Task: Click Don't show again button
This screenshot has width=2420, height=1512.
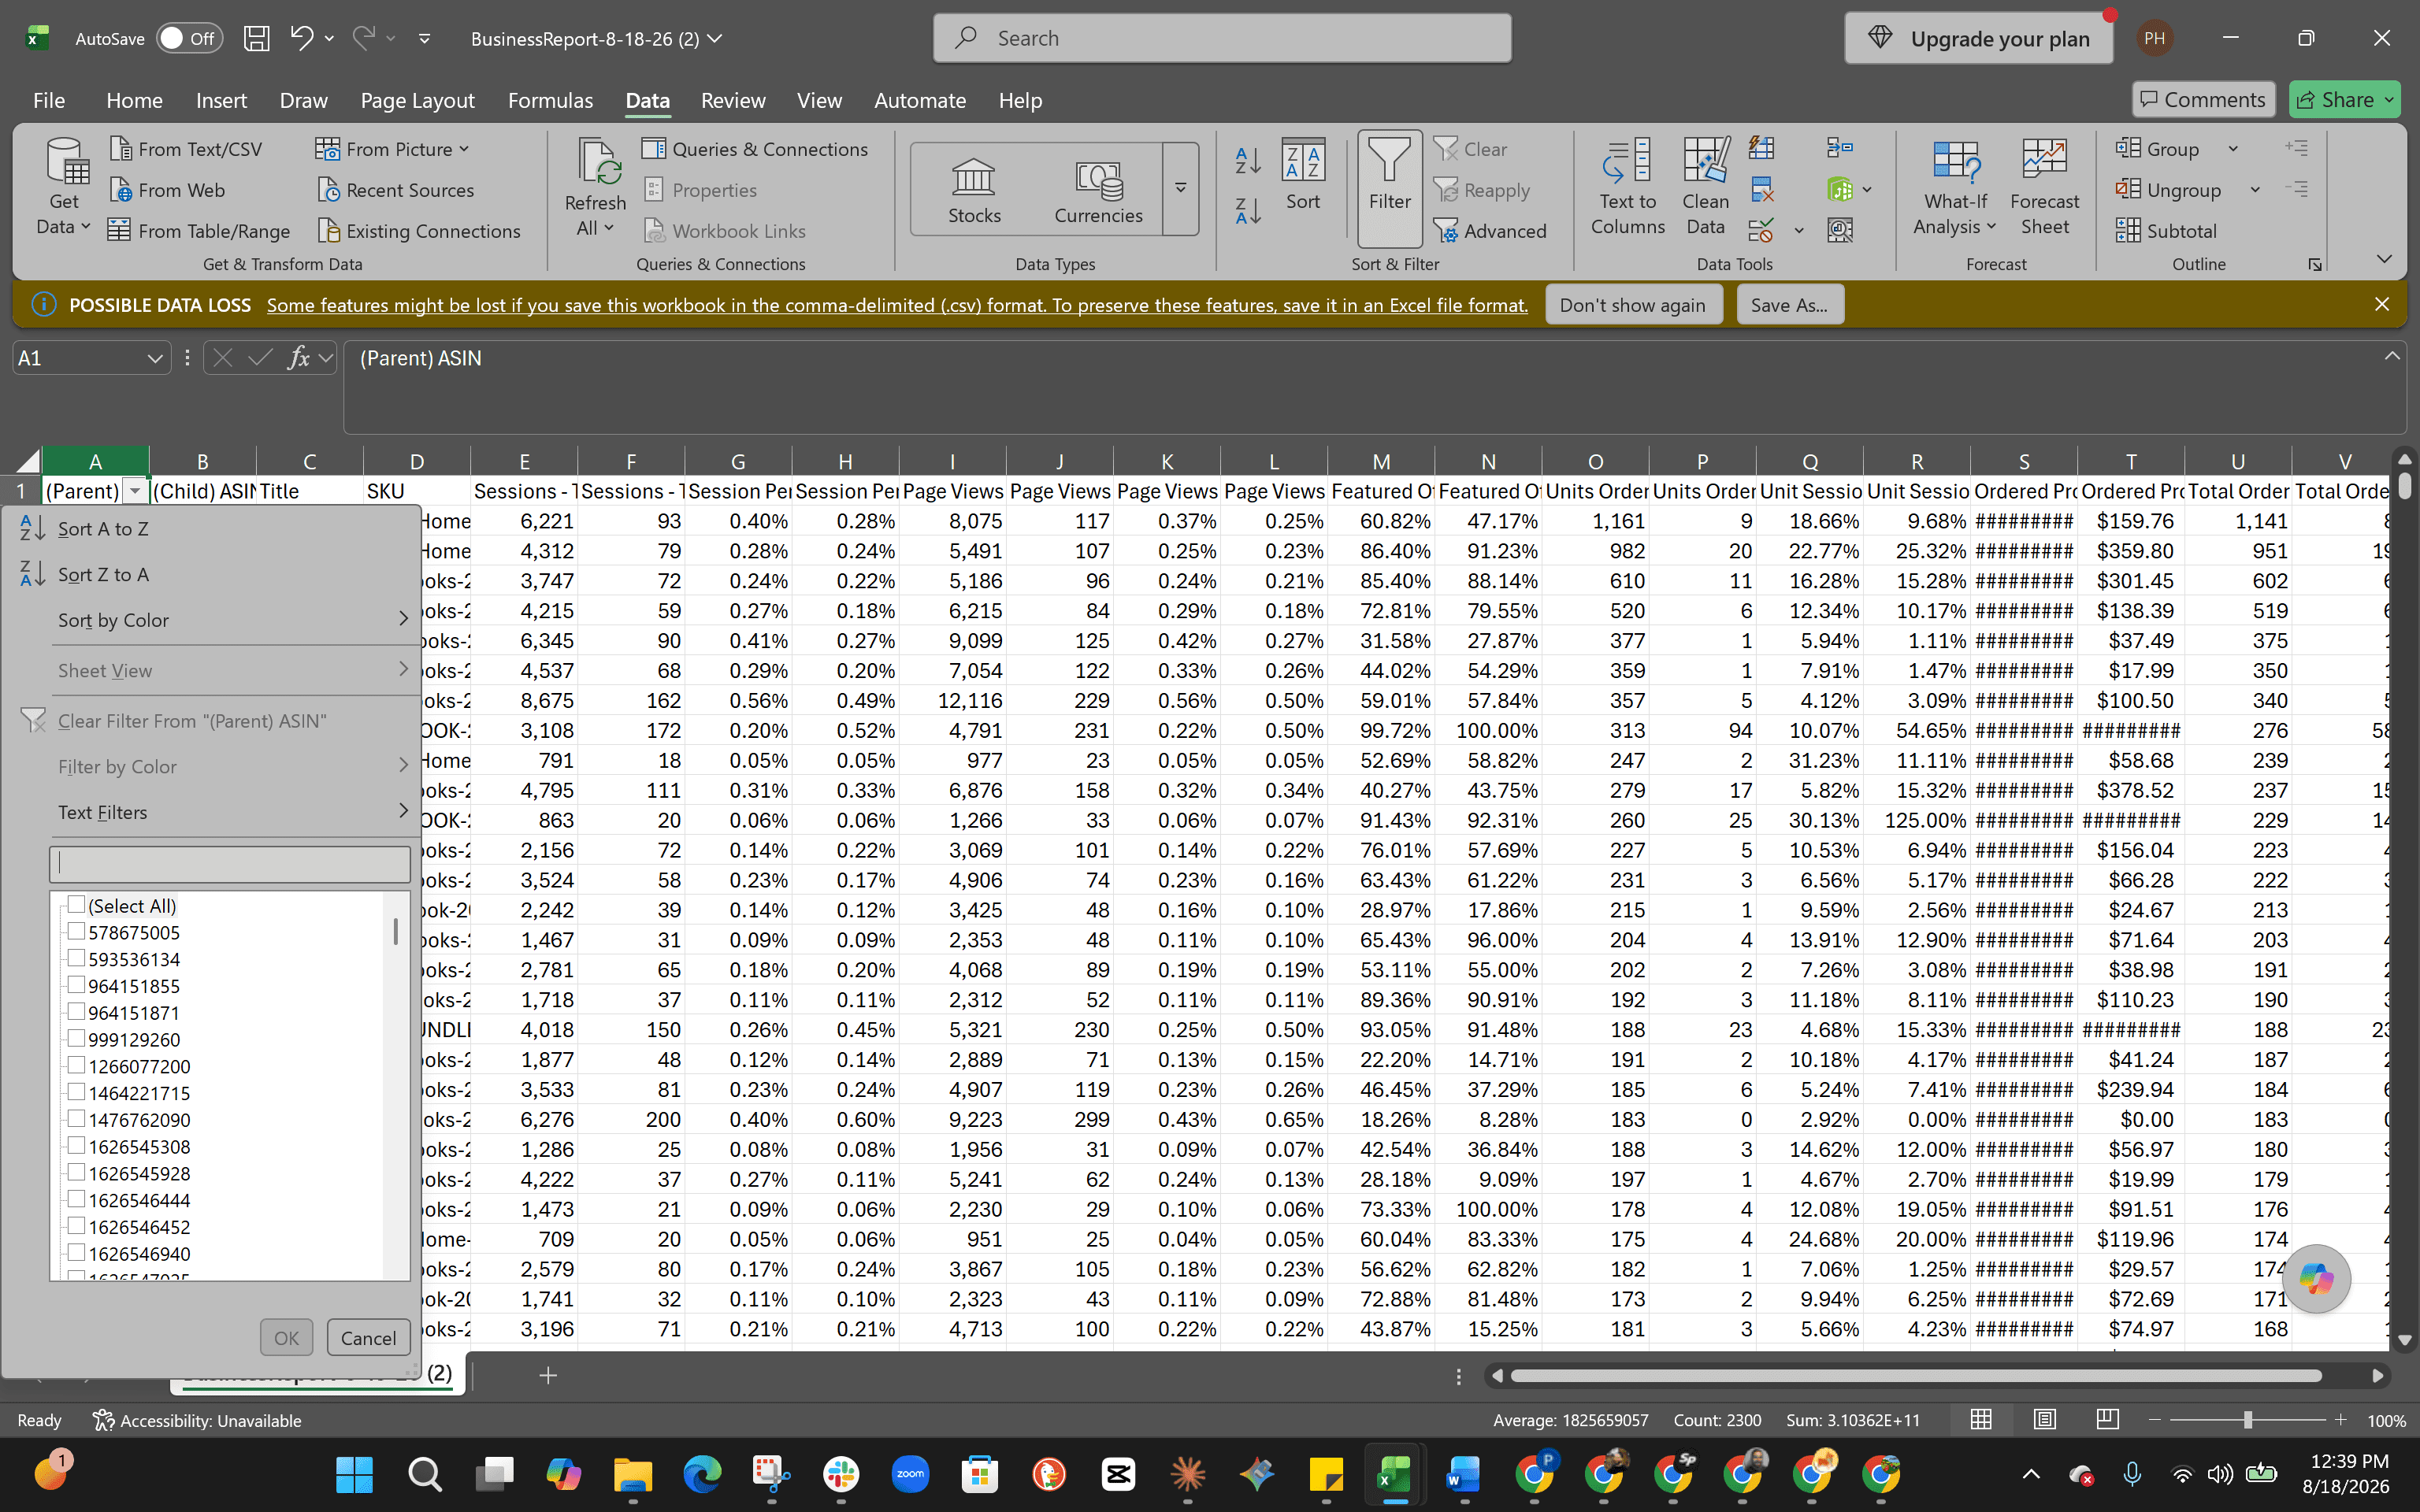Action: point(1632,305)
